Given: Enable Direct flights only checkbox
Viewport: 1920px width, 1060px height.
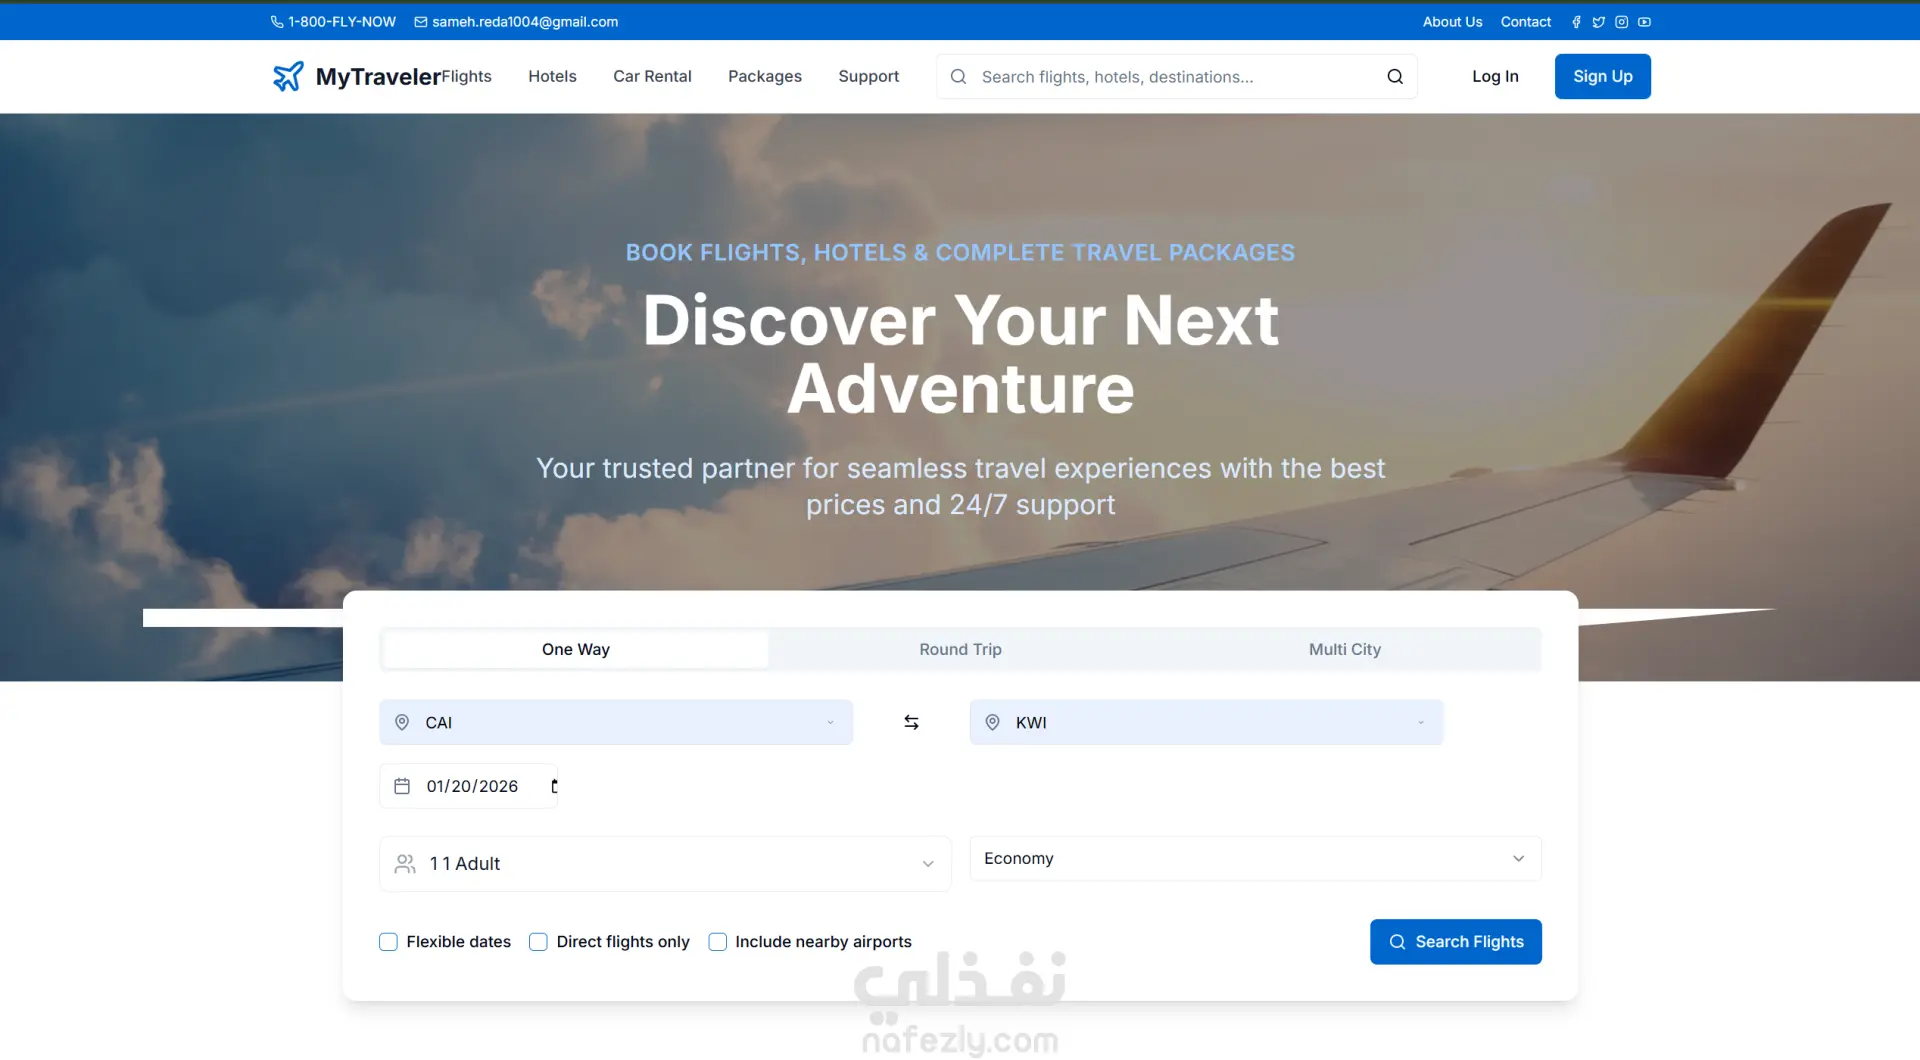Looking at the screenshot, I should [538, 942].
